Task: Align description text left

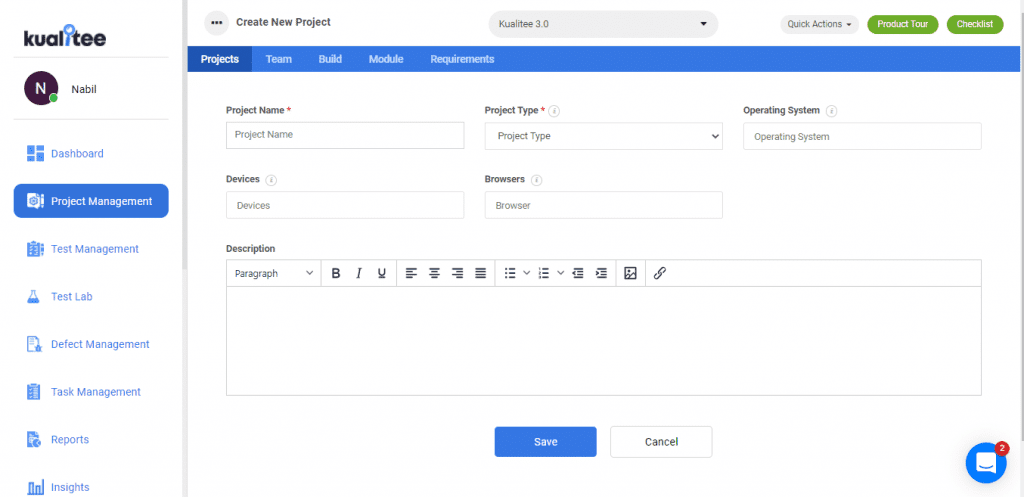Action: tap(411, 274)
